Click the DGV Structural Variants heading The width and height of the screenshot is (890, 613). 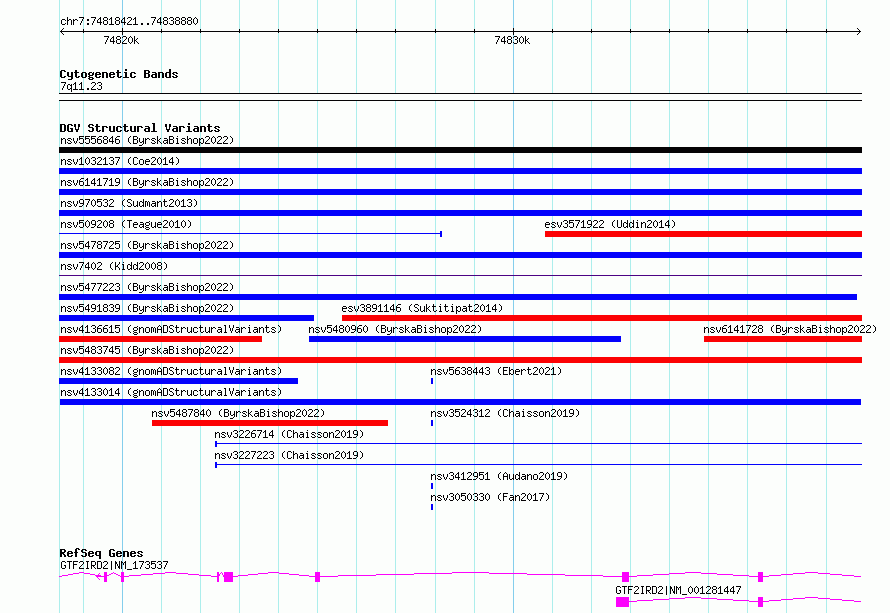tap(140, 128)
